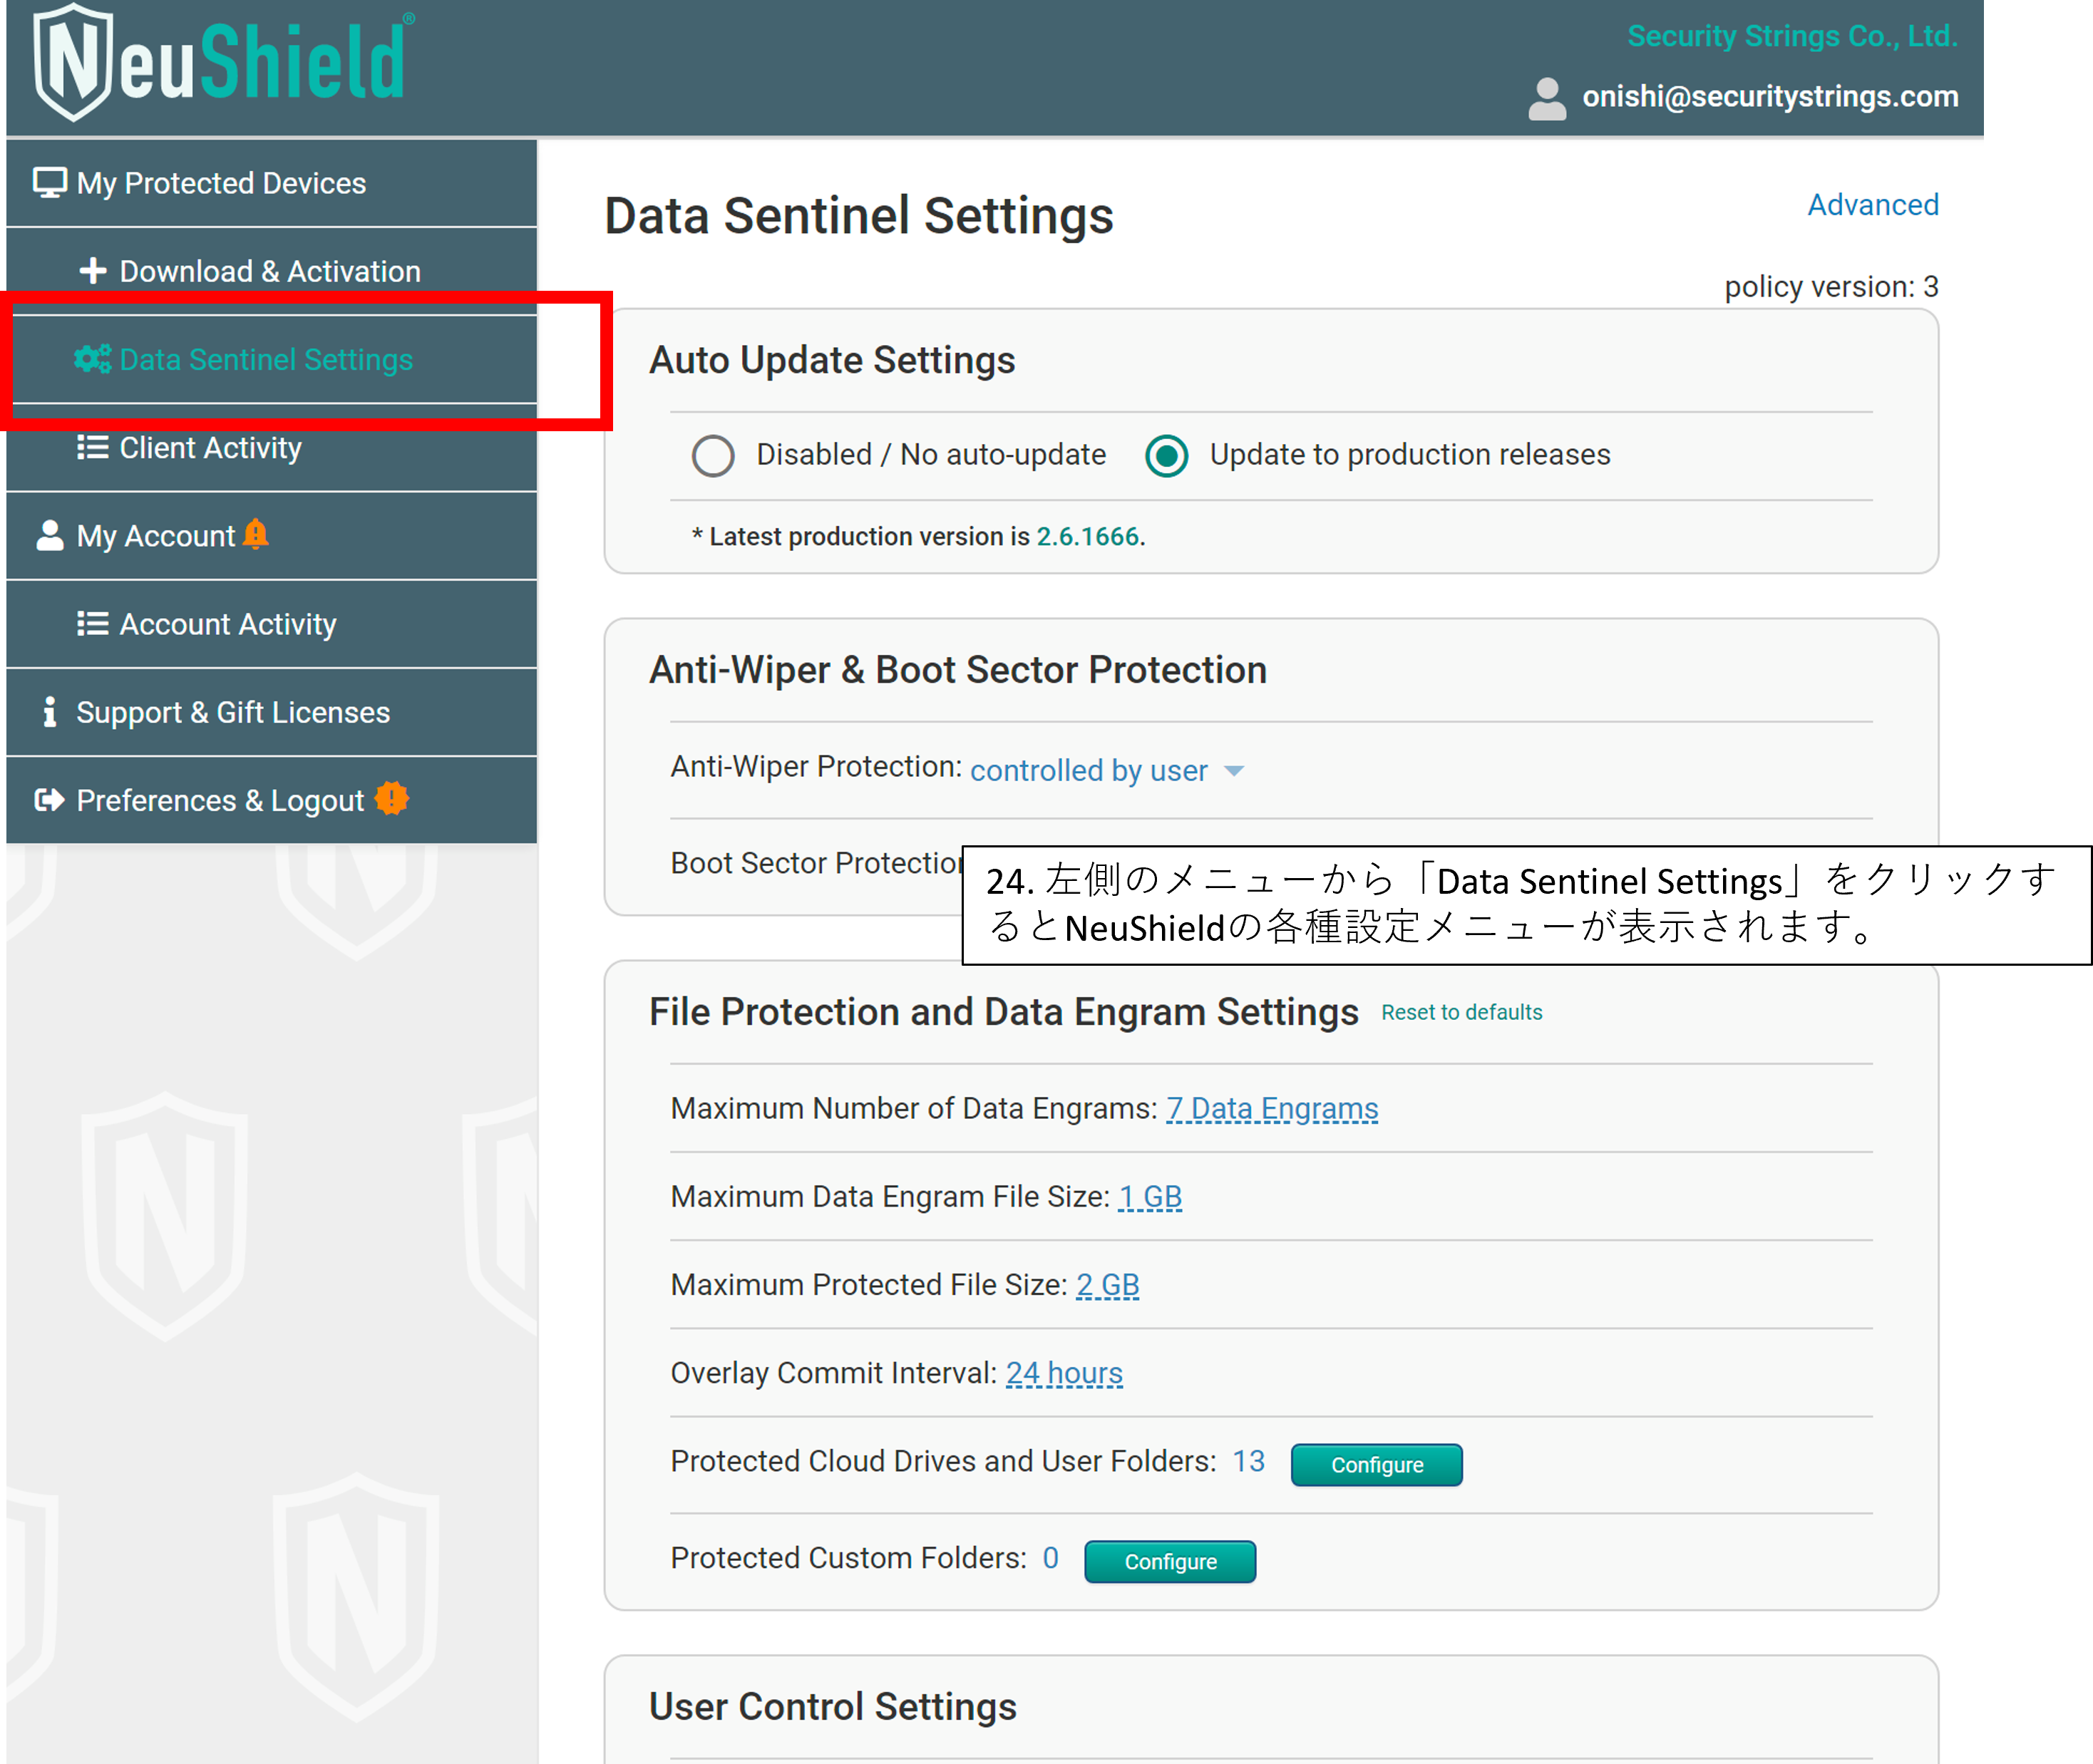Screen dimensions: 2093x1764
Task: Open My Protected Devices menu
Action: click(272, 183)
